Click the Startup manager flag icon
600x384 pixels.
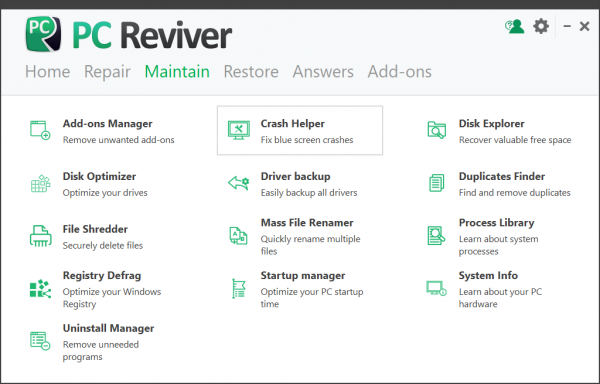tap(239, 288)
